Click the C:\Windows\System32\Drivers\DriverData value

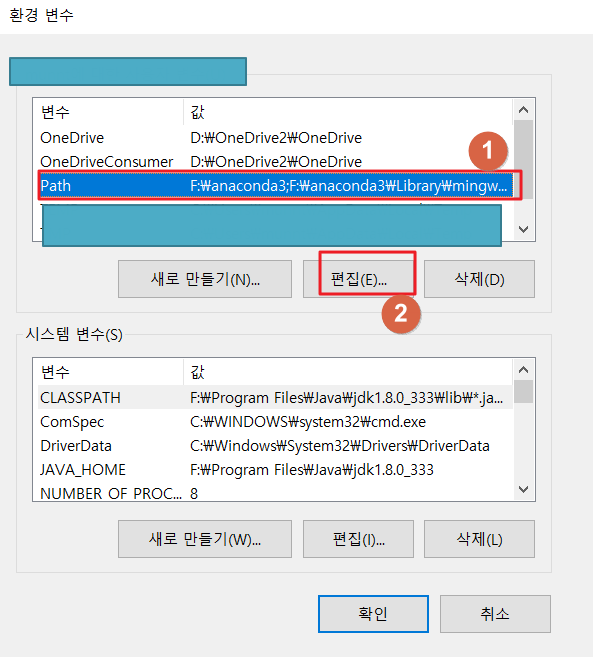pyautogui.click(x=340, y=446)
